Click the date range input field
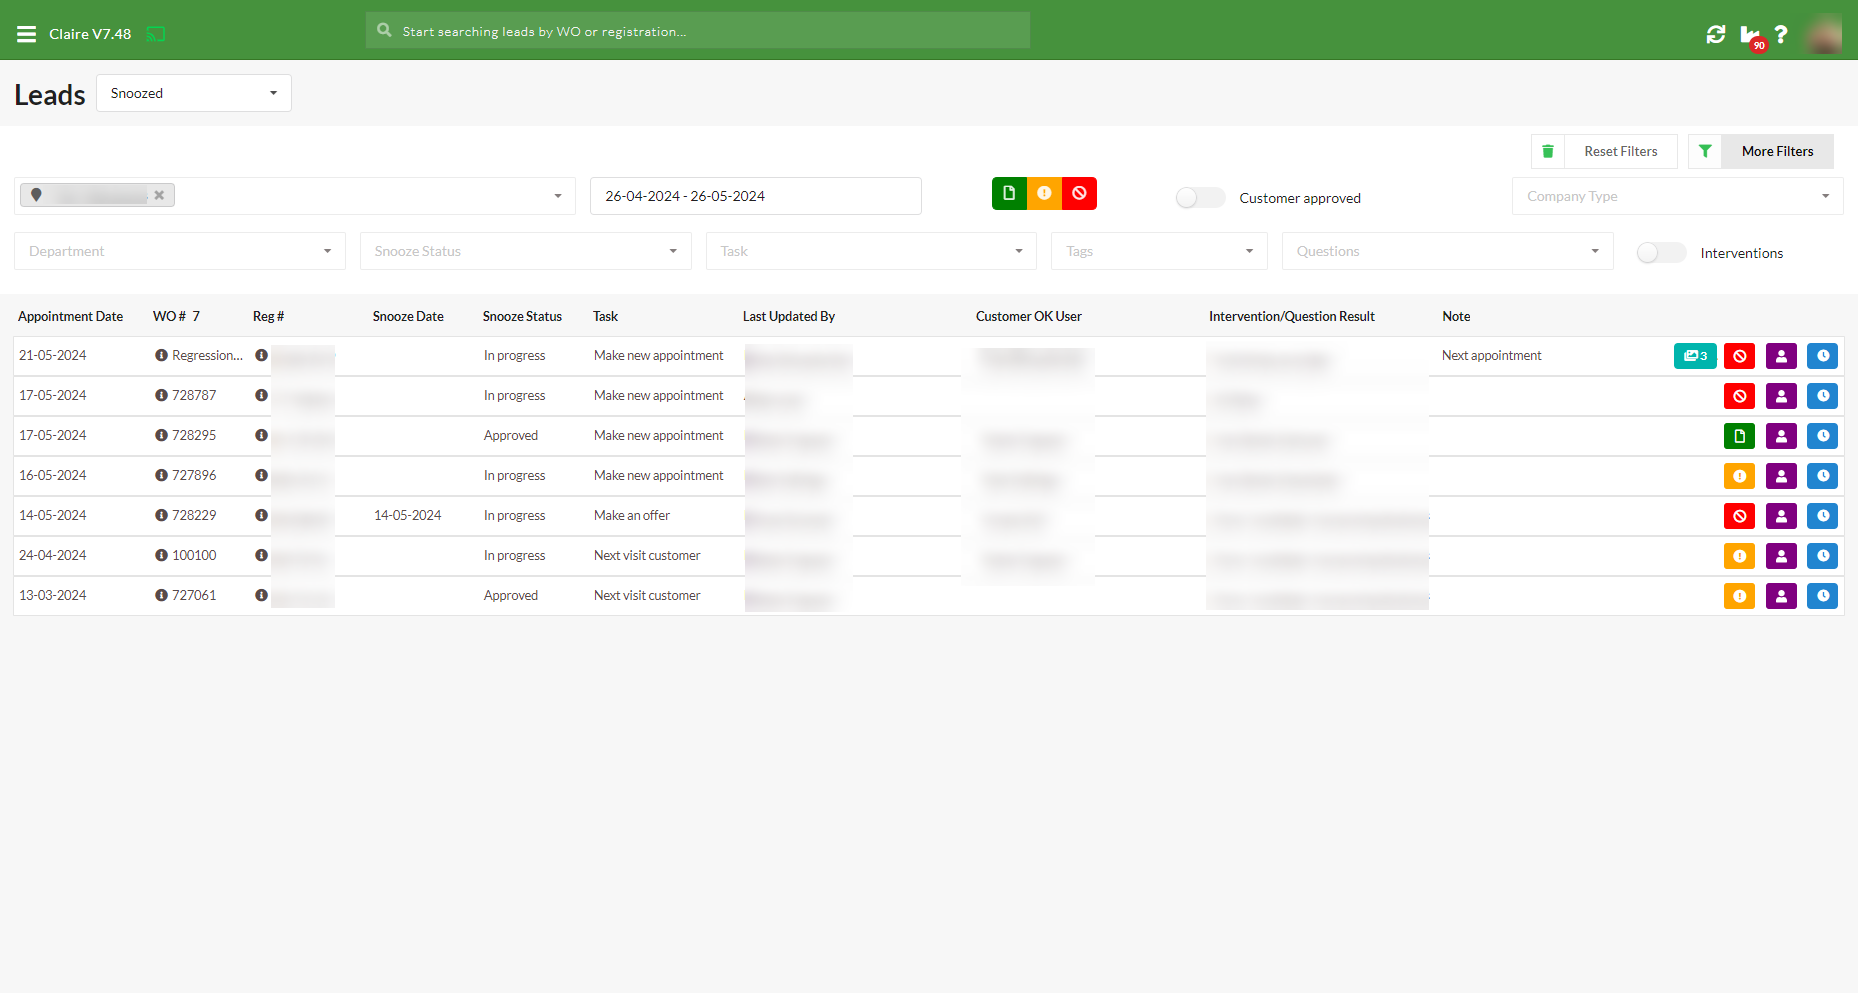 pyautogui.click(x=755, y=196)
